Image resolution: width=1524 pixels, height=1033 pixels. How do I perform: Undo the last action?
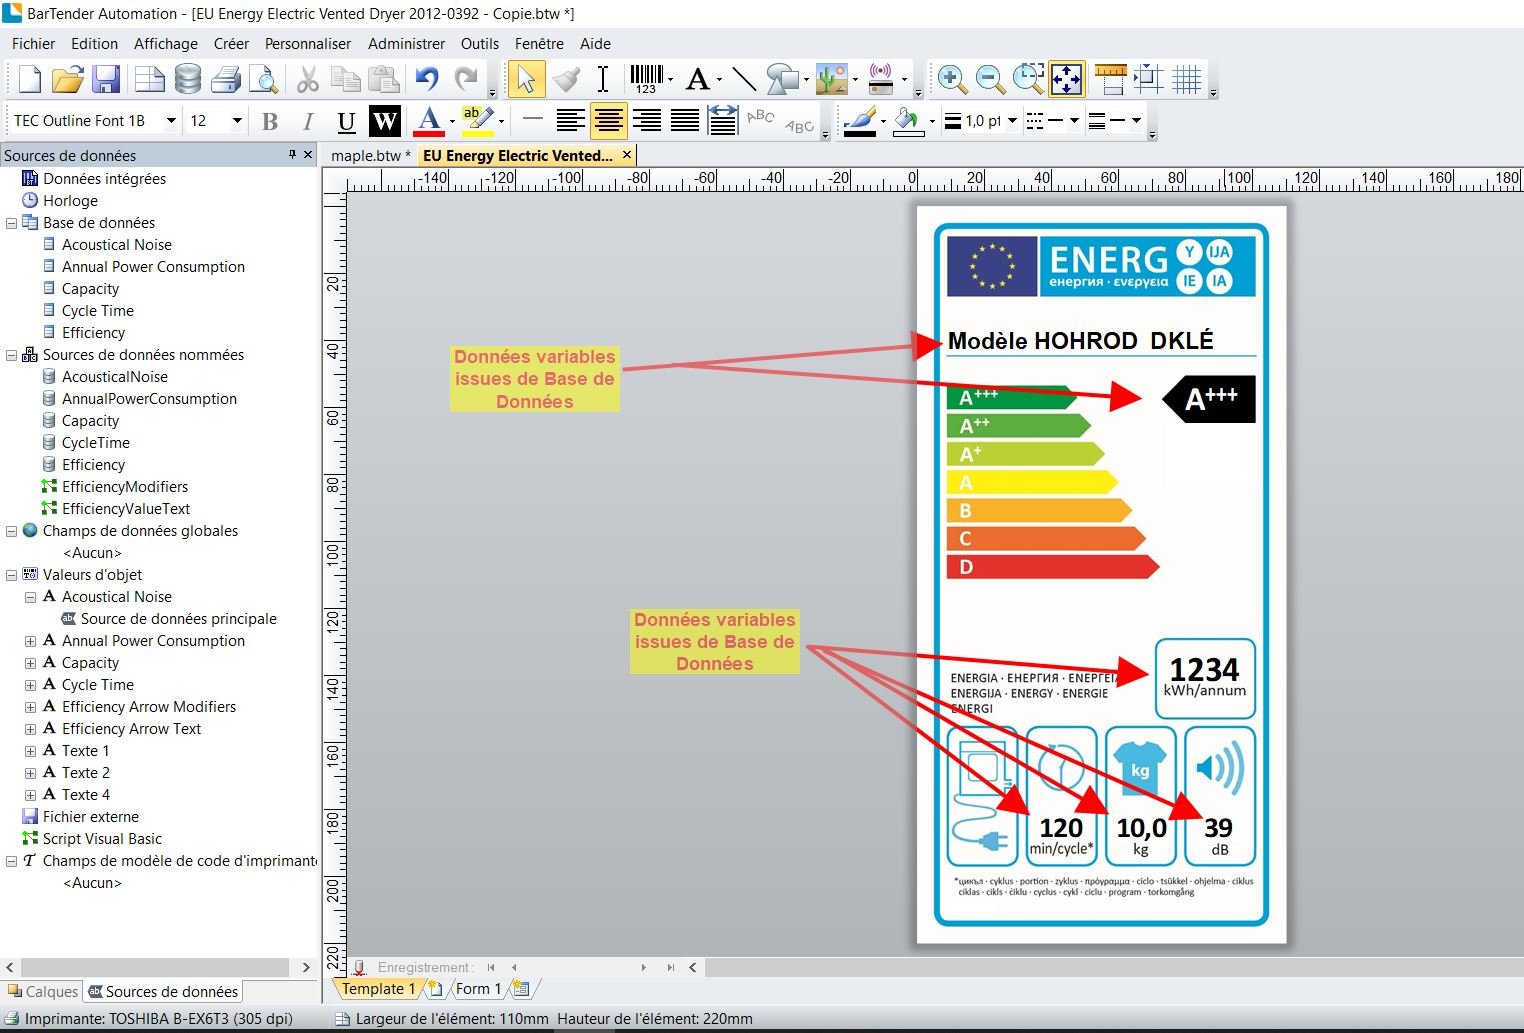(x=427, y=79)
